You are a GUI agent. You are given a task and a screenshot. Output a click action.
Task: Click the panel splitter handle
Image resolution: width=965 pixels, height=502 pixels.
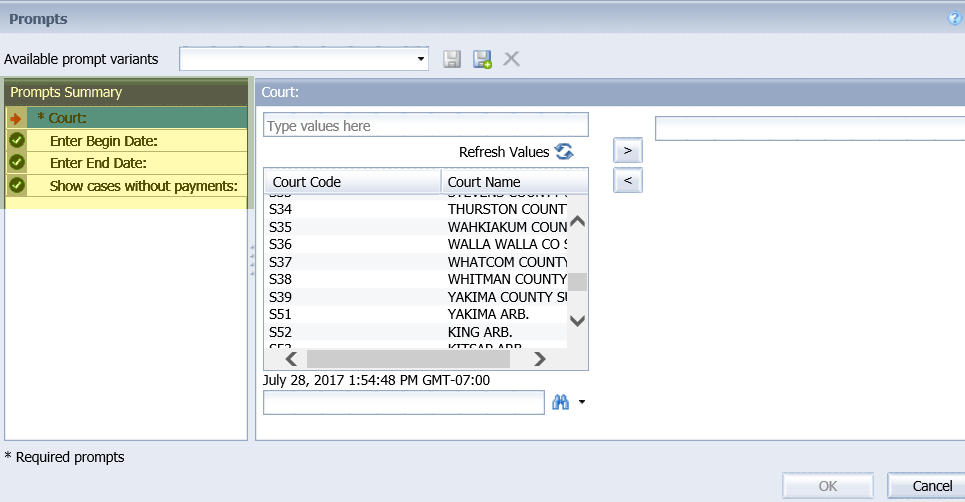252,261
